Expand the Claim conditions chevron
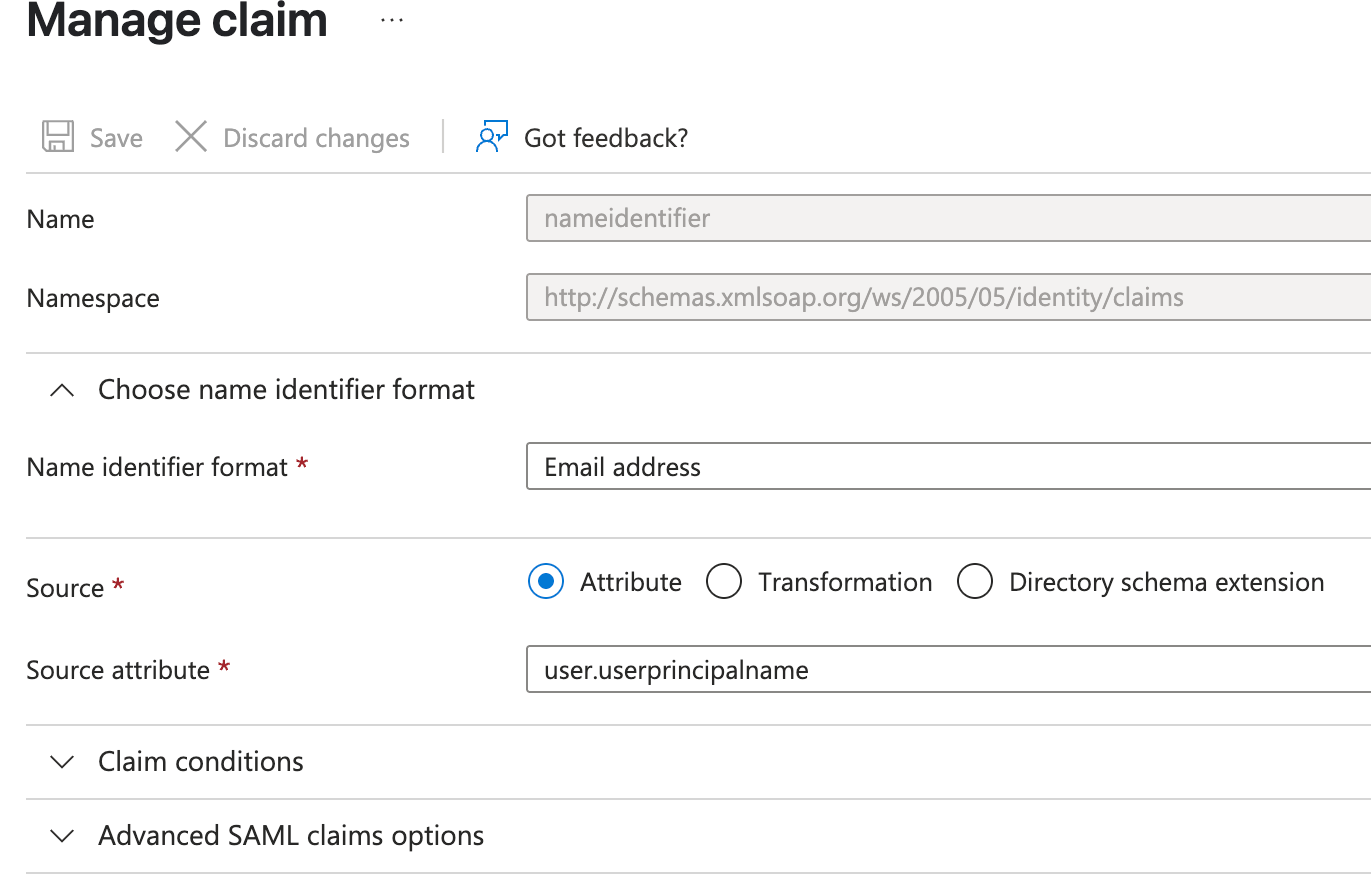 [x=62, y=762]
